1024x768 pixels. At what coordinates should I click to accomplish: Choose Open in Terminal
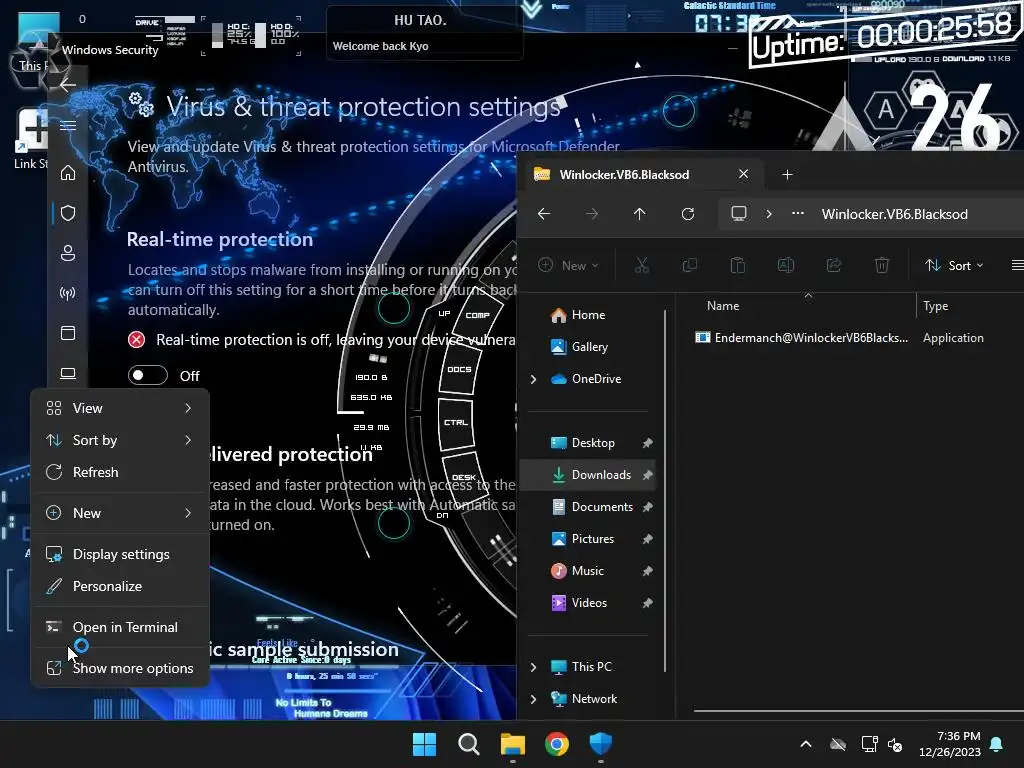[120, 628]
